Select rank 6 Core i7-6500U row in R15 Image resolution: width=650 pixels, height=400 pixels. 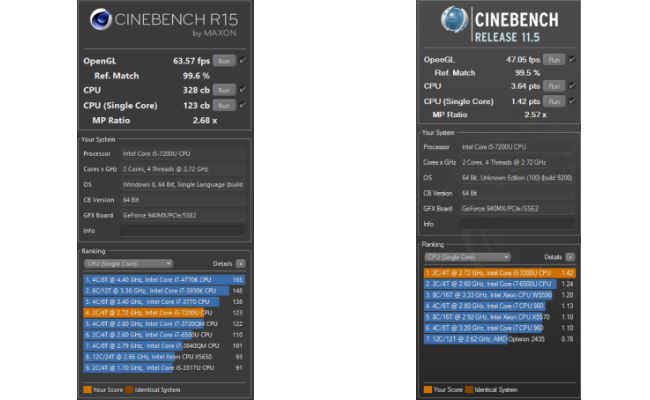coord(164,335)
